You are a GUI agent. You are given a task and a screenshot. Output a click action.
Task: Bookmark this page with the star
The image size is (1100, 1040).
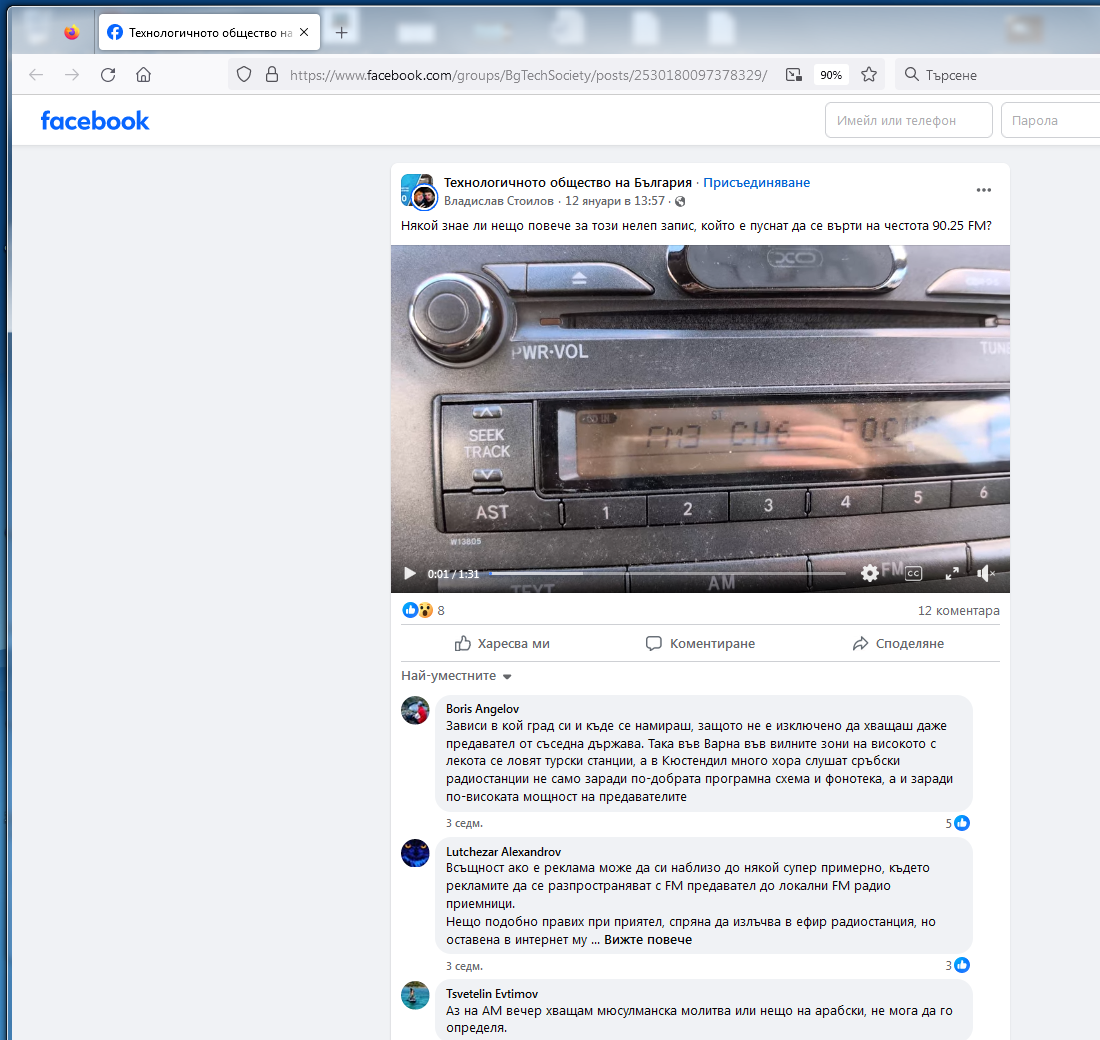pos(868,74)
